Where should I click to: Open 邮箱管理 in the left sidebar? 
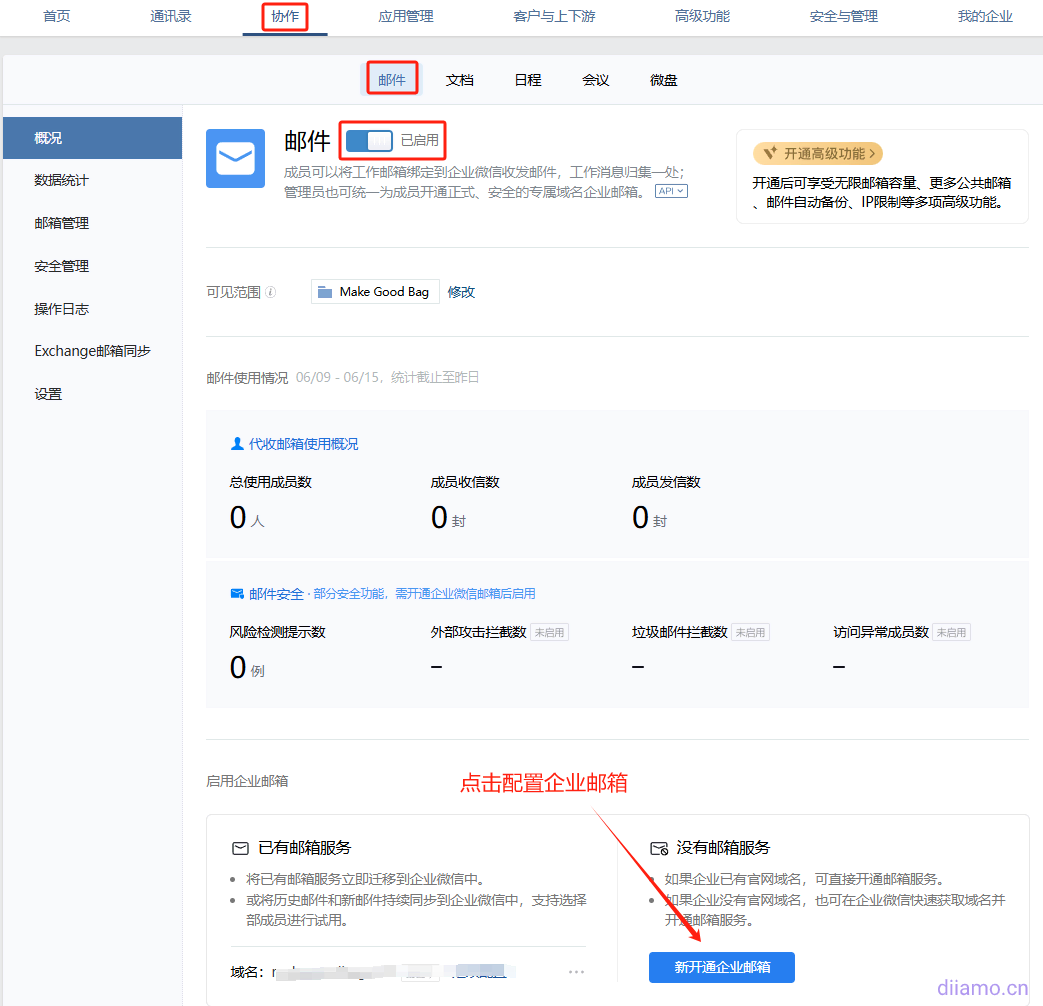pos(62,223)
